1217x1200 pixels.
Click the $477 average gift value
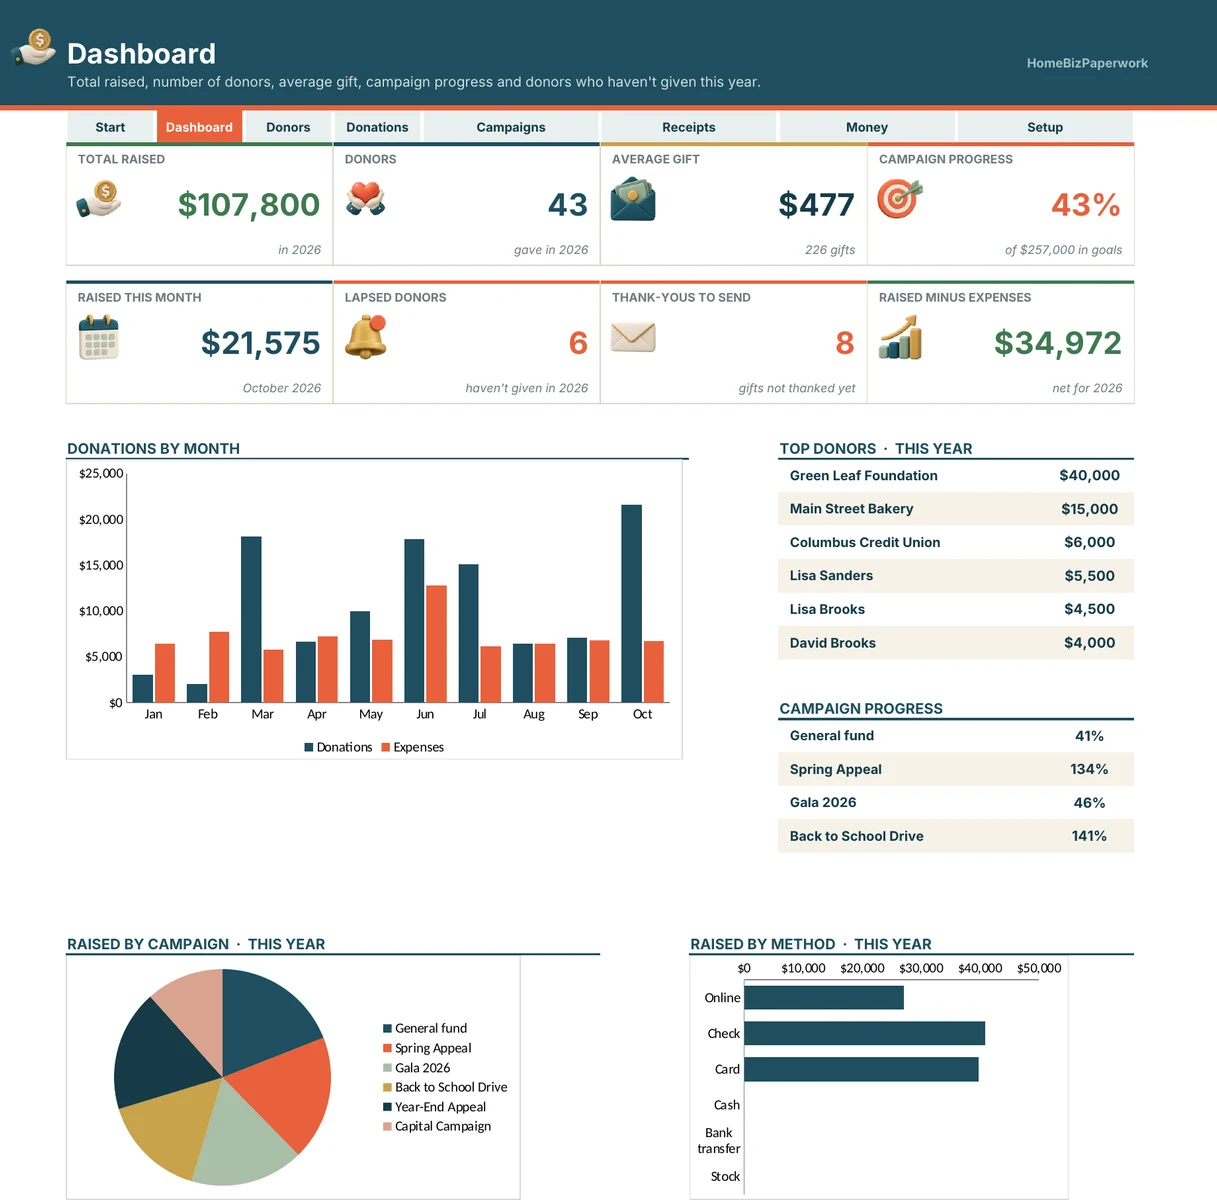(x=817, y=204)
